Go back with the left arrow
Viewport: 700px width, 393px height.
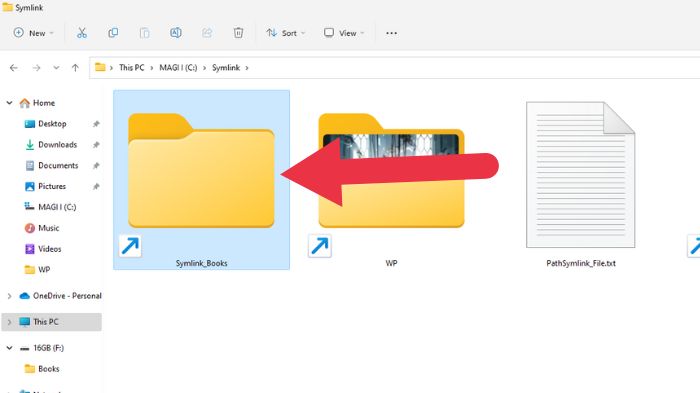(x=14, y=68)
